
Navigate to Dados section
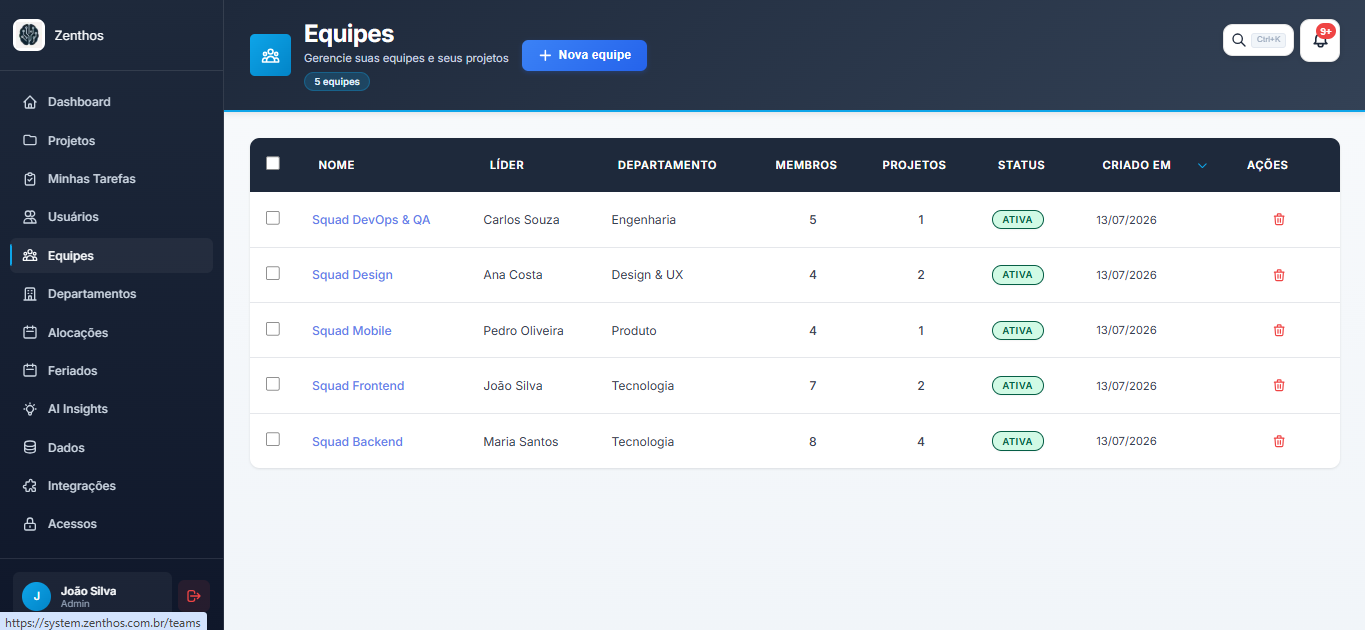111,448
